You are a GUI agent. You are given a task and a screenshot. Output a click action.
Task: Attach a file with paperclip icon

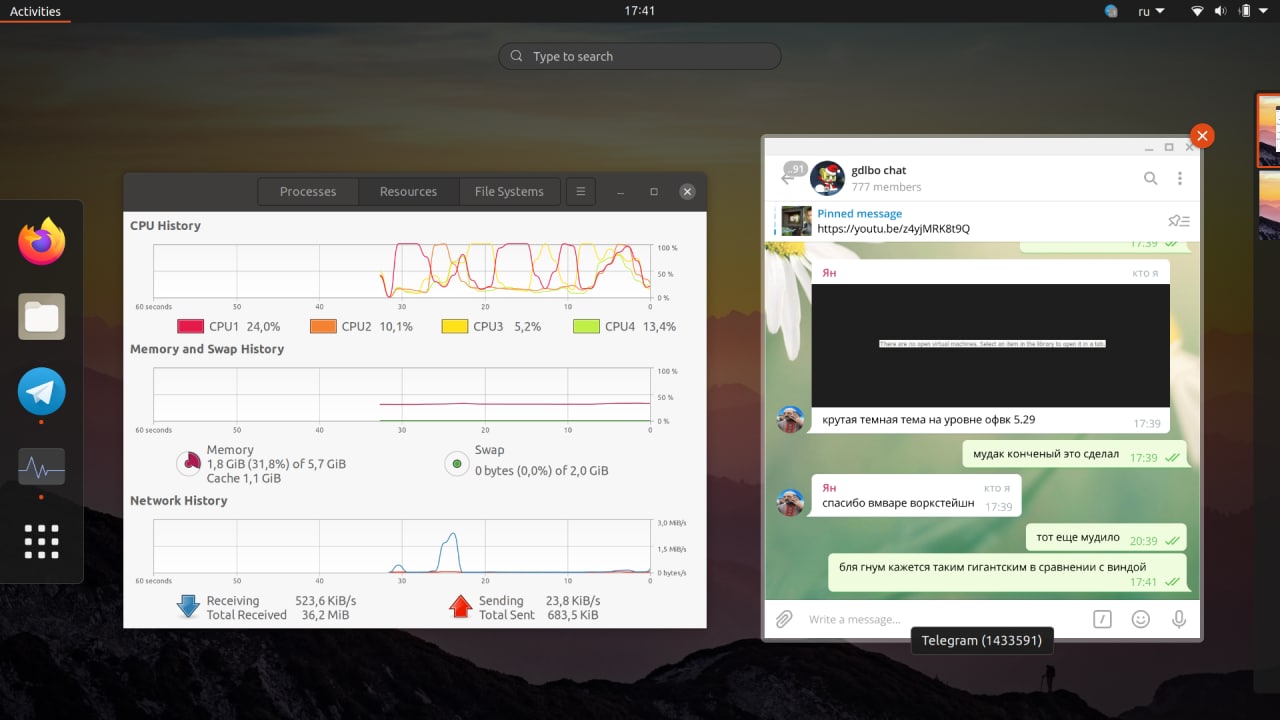[x=784, y=619]
